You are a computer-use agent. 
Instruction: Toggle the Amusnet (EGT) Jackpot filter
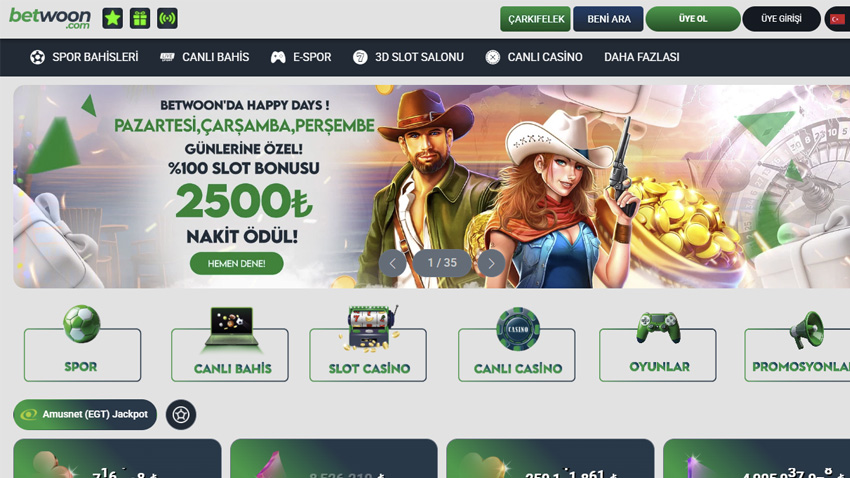coord(85,415)
